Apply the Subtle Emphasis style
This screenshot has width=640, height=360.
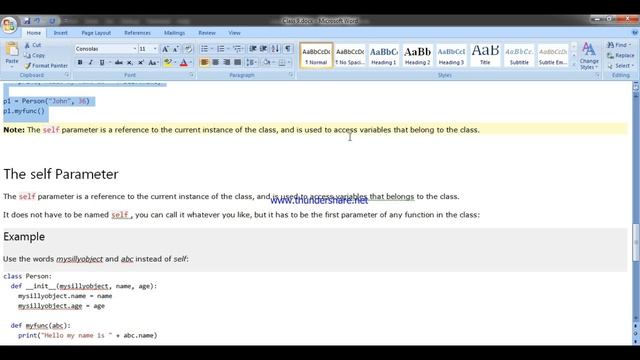click(x=553, y=56)
